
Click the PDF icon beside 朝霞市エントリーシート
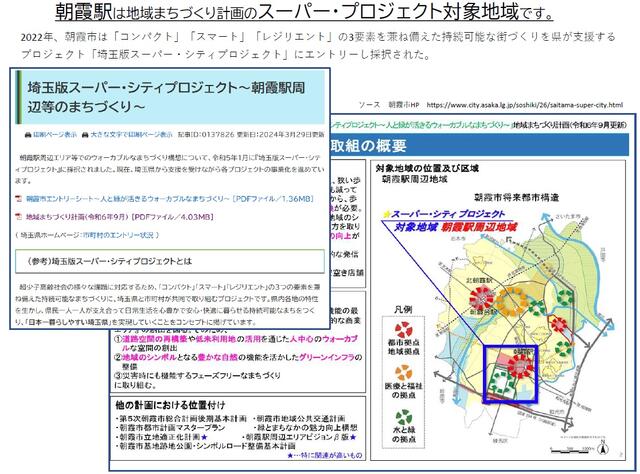point(21,199)
